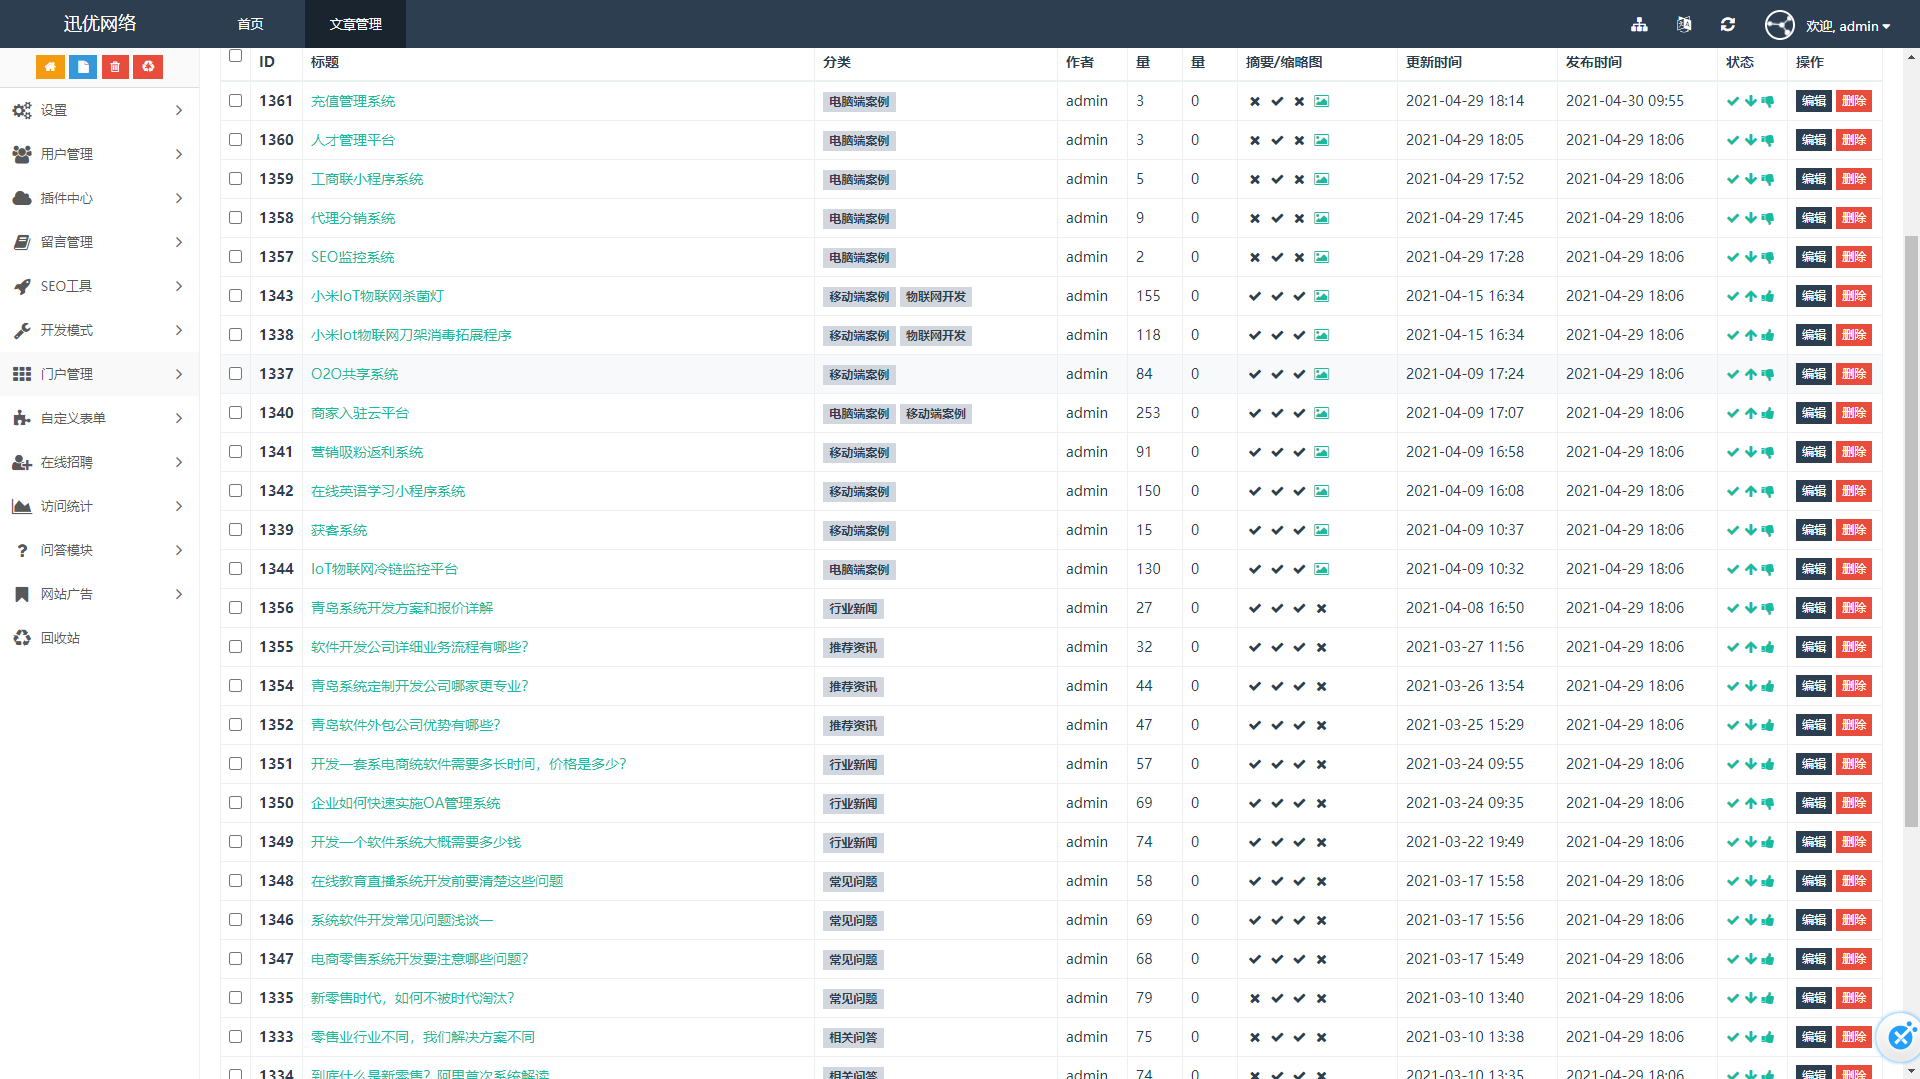Click the blue document shortcut icon
This screenshot has height=1079, width=1920.
83,67
